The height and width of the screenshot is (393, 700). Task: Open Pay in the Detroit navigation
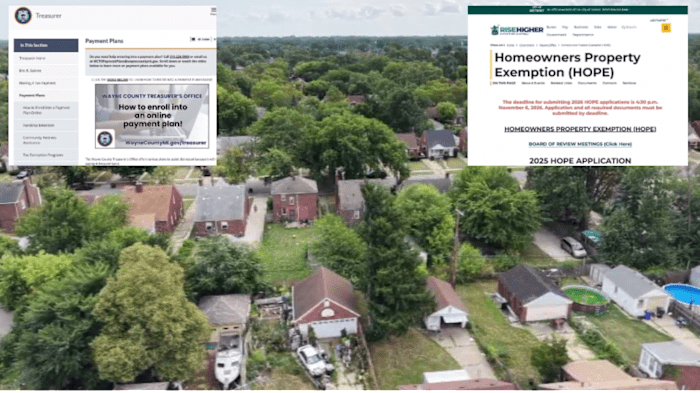click(565, 27)
